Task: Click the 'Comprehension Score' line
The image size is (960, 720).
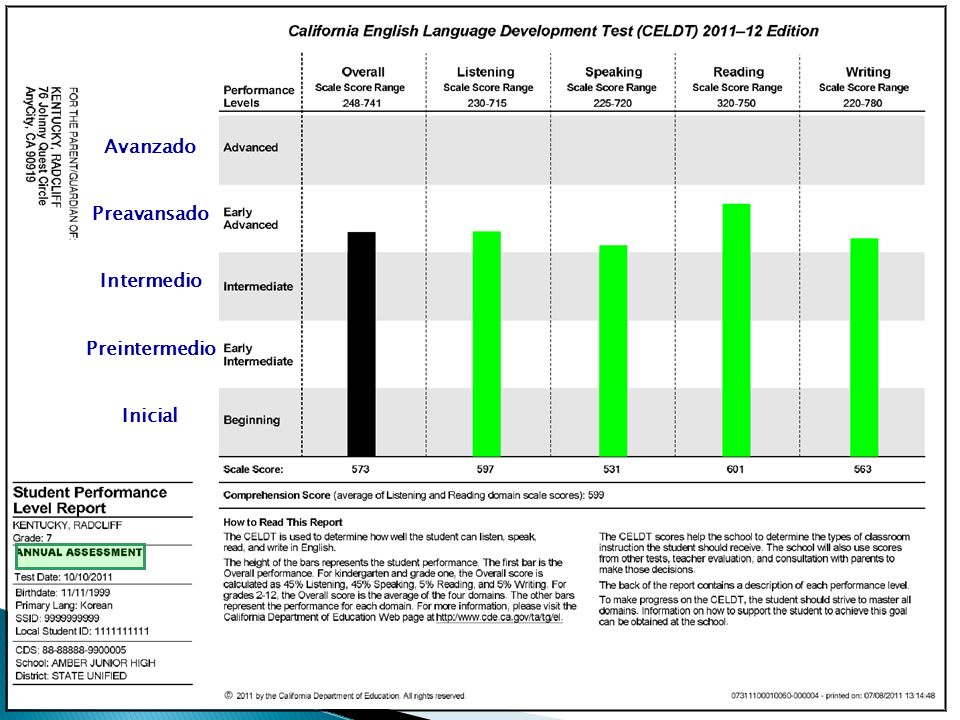Action: pyautogui.click(x=413, y=495)
